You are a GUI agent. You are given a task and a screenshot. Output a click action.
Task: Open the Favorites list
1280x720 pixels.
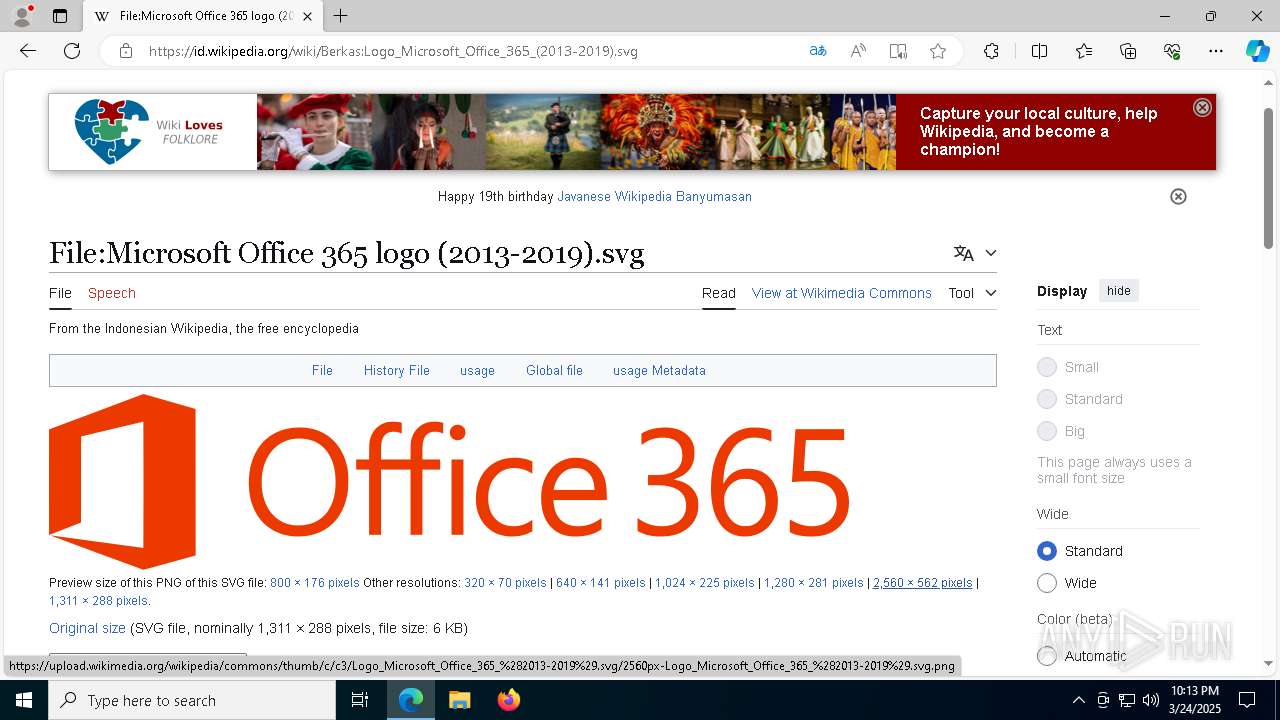pyautogui.click(x=1084, y=51)
